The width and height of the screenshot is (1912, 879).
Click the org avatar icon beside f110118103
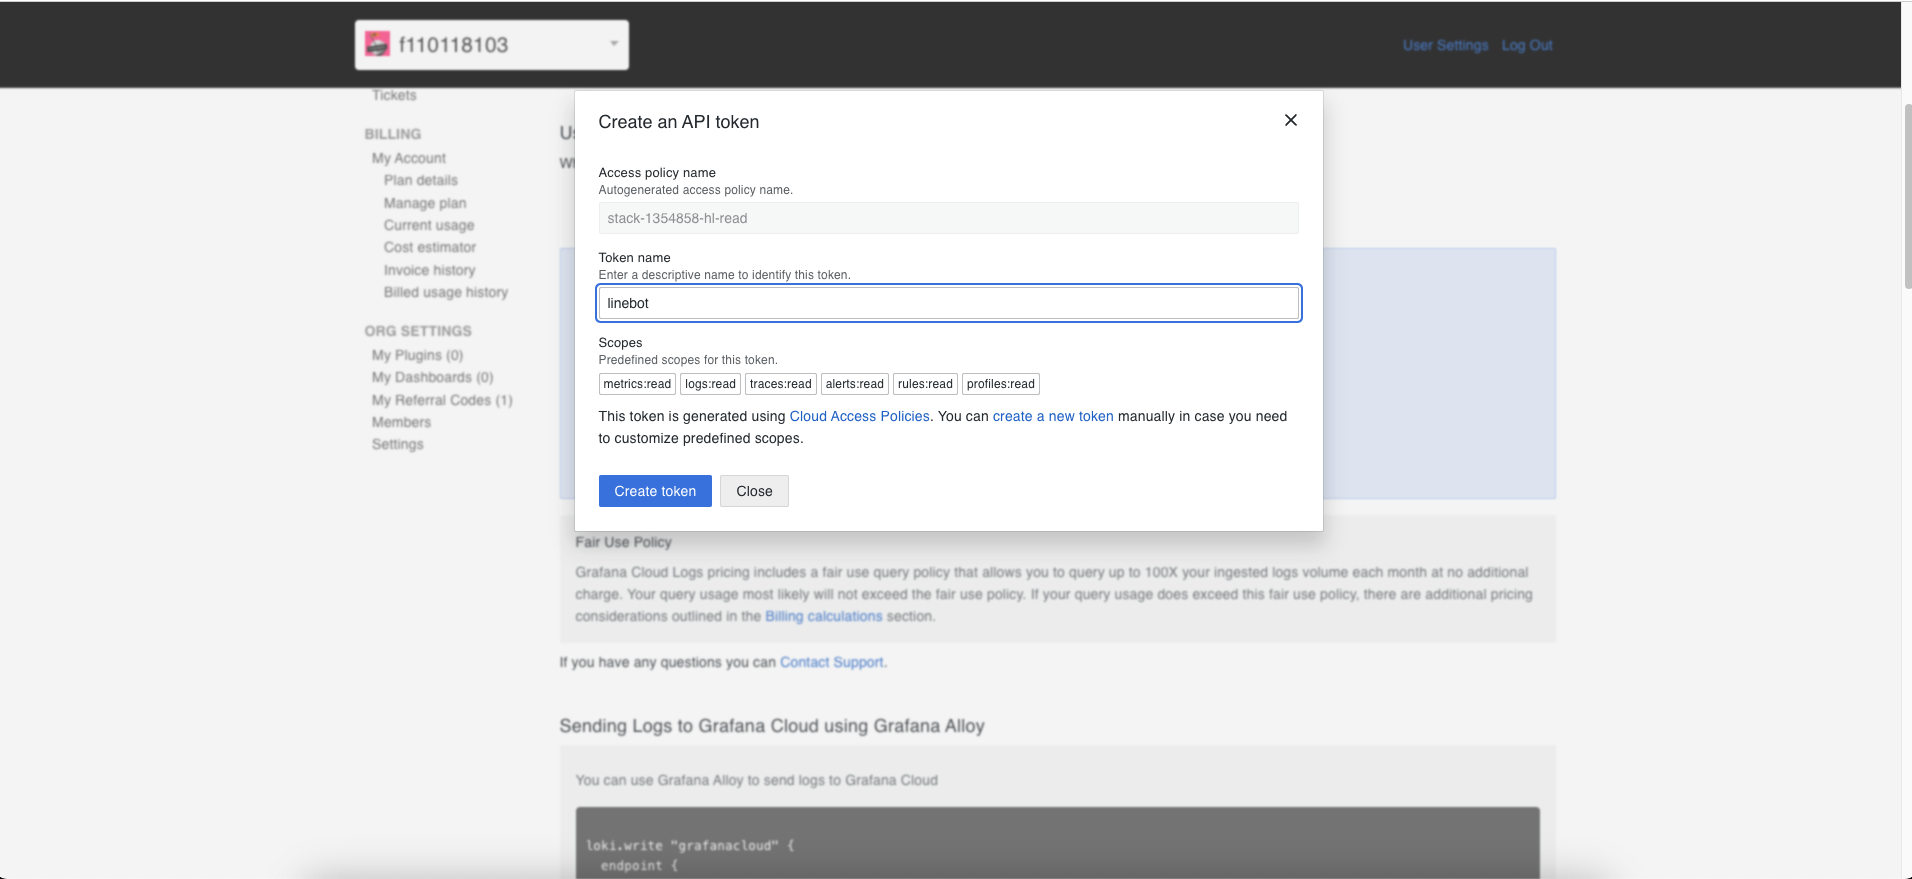[x=377, y=44]
